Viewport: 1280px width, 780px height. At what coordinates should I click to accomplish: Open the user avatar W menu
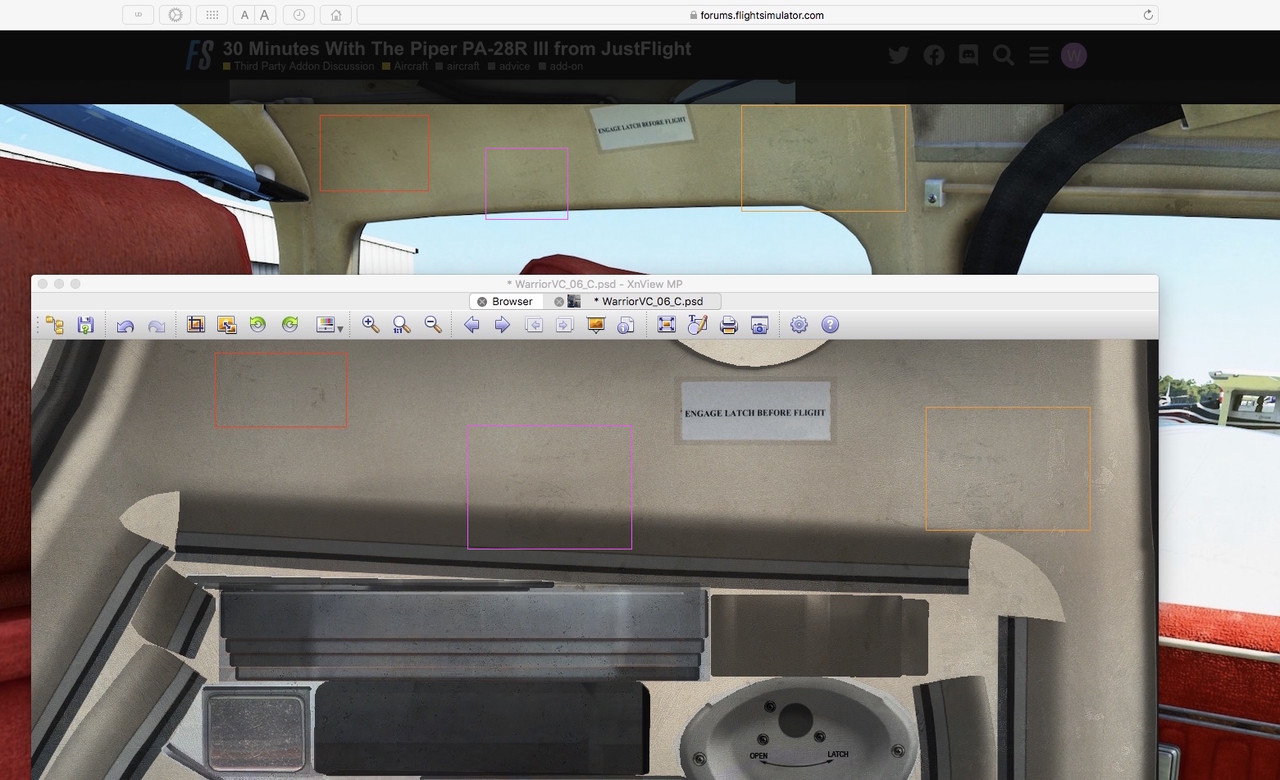click(1073, 55)
